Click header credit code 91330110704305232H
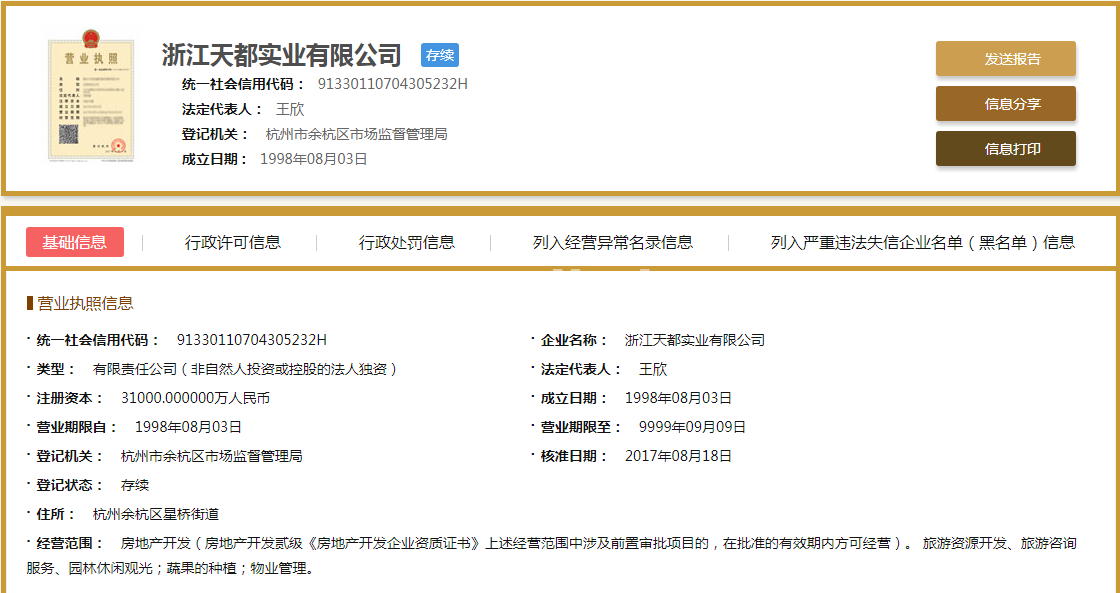 tap(392, 84)
